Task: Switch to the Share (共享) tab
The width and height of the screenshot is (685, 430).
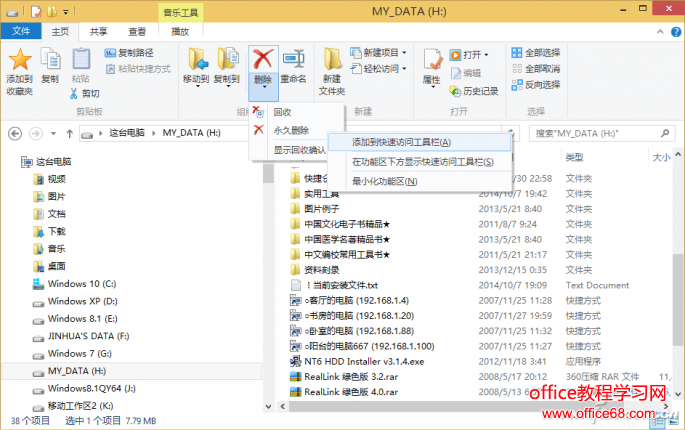Action: [x=98, y=31]
